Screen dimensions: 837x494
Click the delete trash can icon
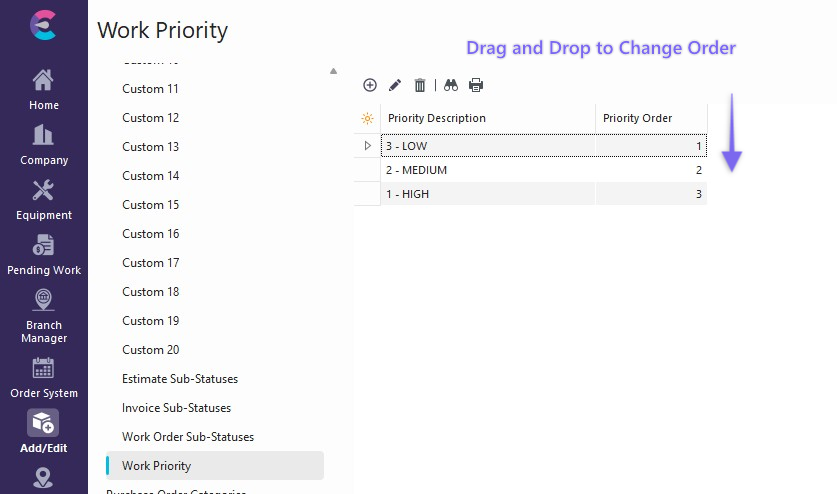[420, 85]
